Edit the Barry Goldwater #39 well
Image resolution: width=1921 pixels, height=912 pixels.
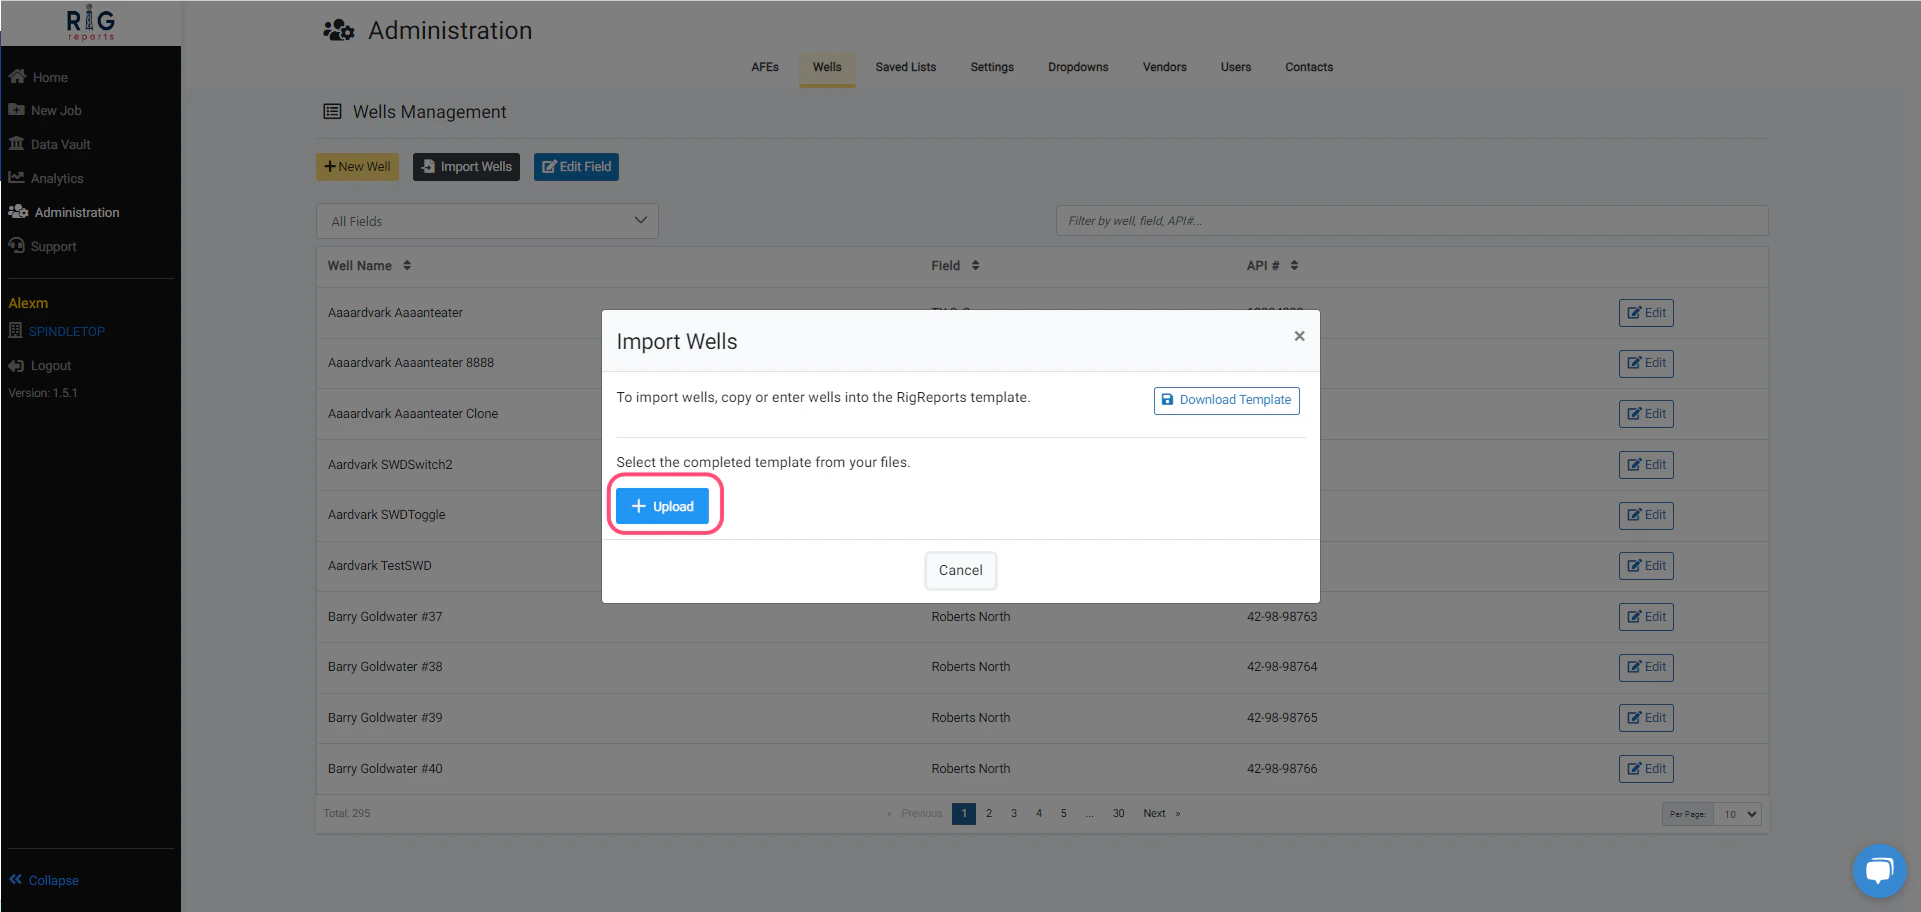click(x=1646, y=718)
